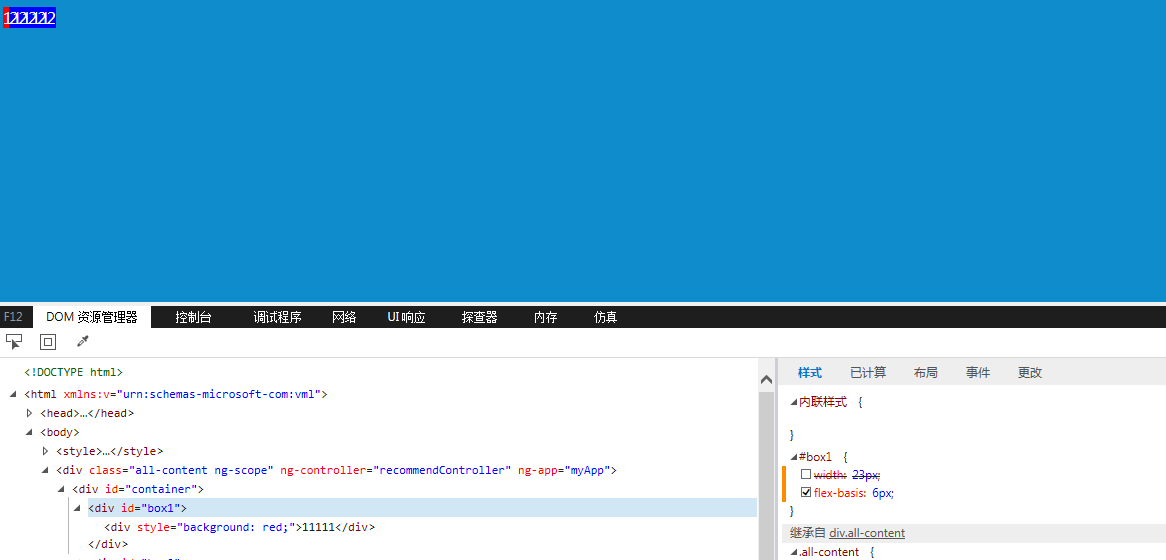This screenshot has height=560, width=1166.
Task: Open the 更改 changes pane tab
Action: coord(1030,373)
